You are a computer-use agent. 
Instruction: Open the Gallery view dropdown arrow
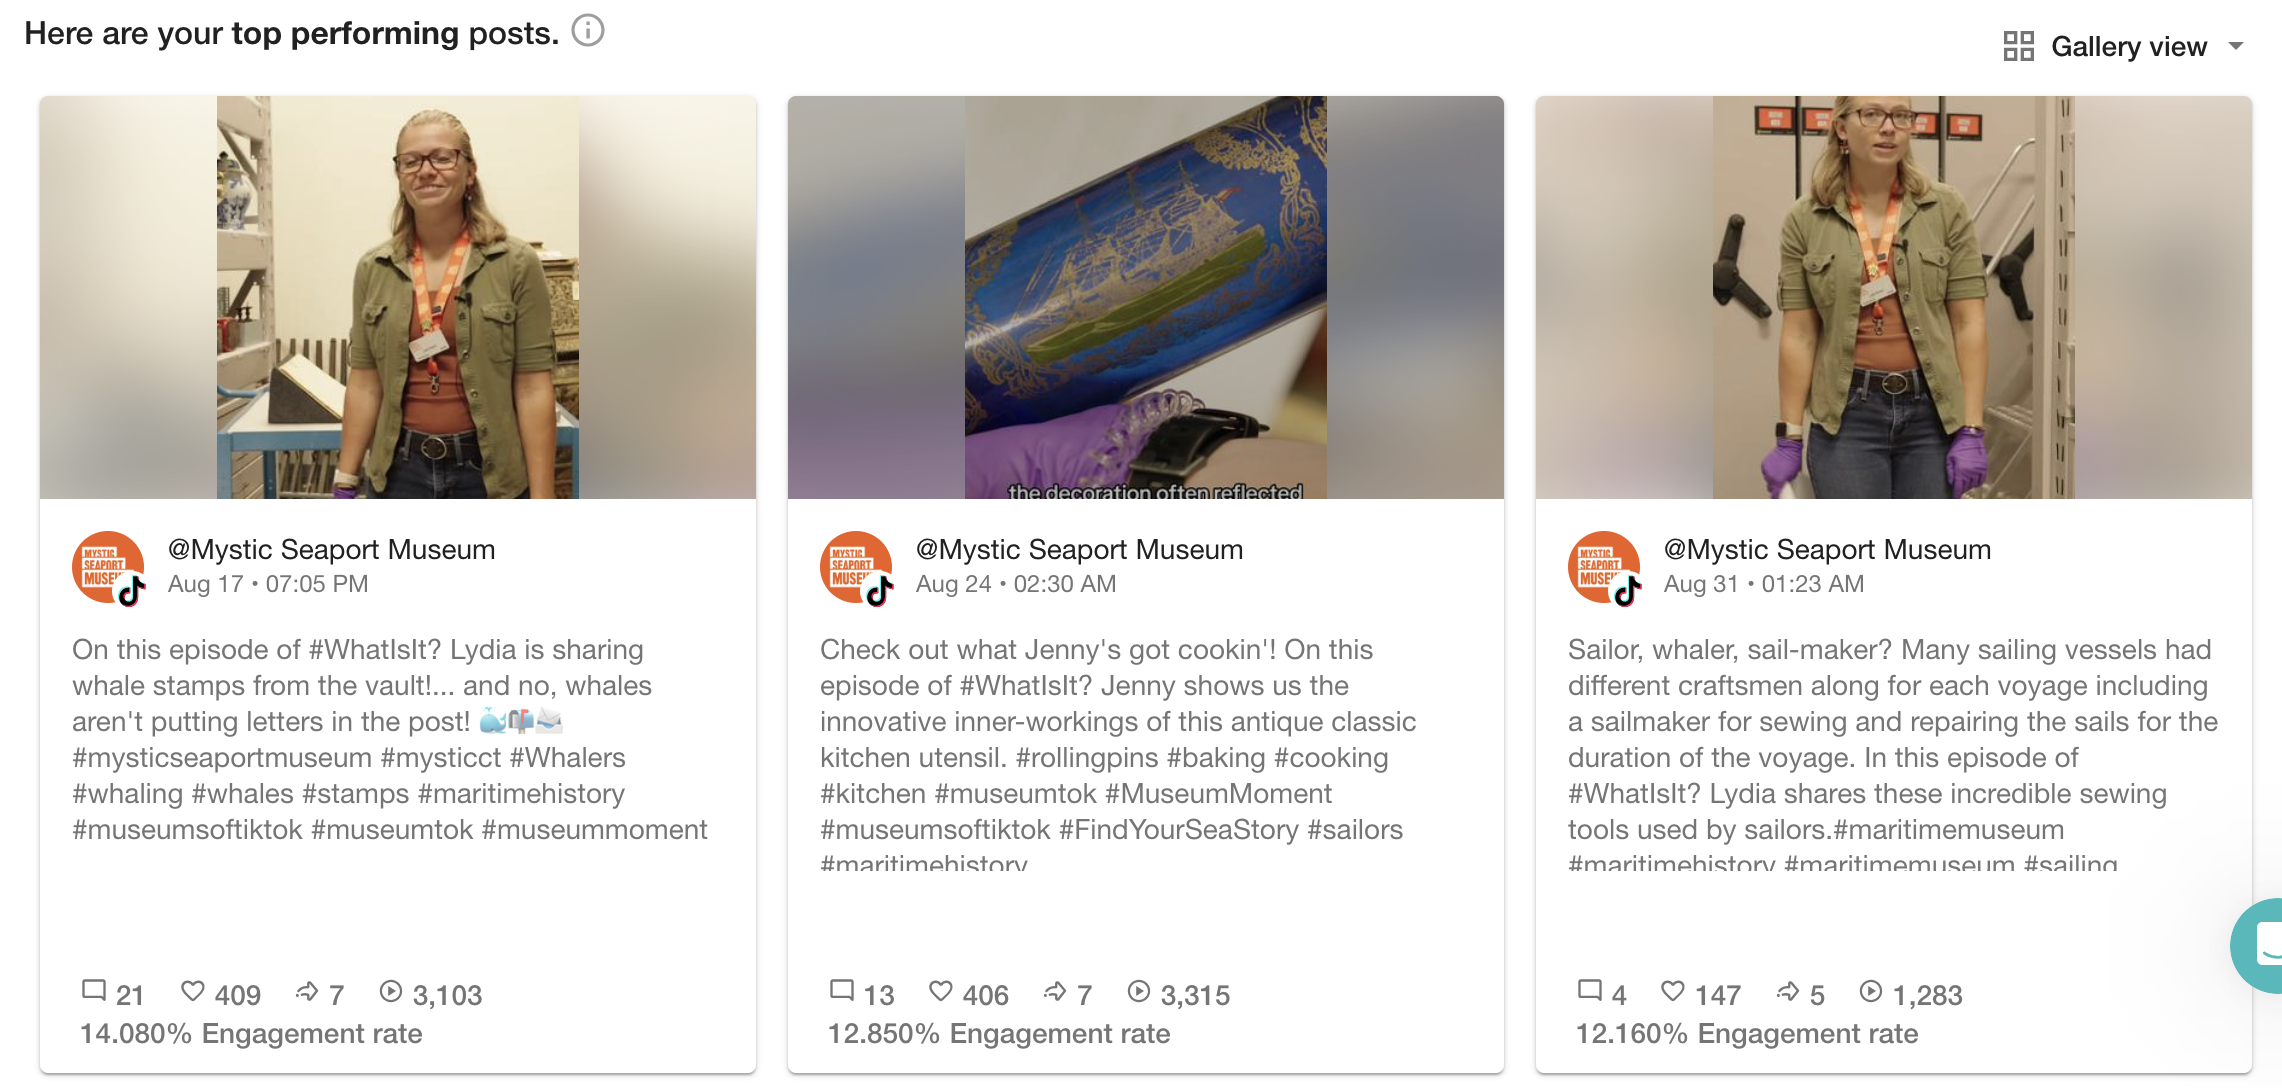(2236, 46)
